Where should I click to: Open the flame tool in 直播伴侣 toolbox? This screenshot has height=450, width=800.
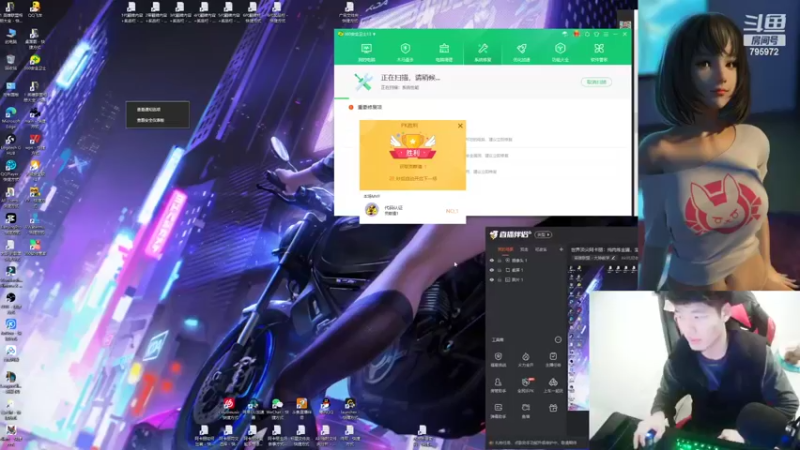(x=526, y=360)
